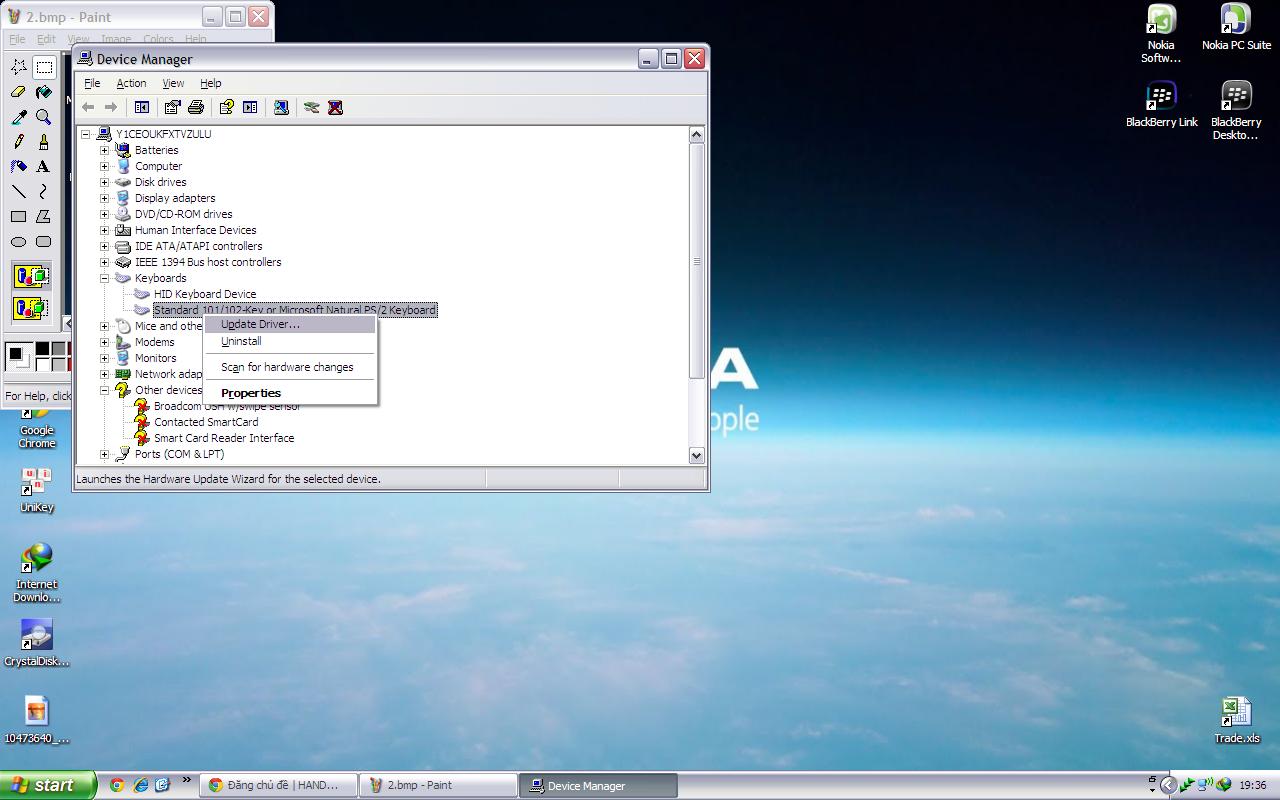Click the red X Uninstall toolbar icon
The width and height of the screenshot is (1280, 800).
pyautogui.click(x=336, y=107)
